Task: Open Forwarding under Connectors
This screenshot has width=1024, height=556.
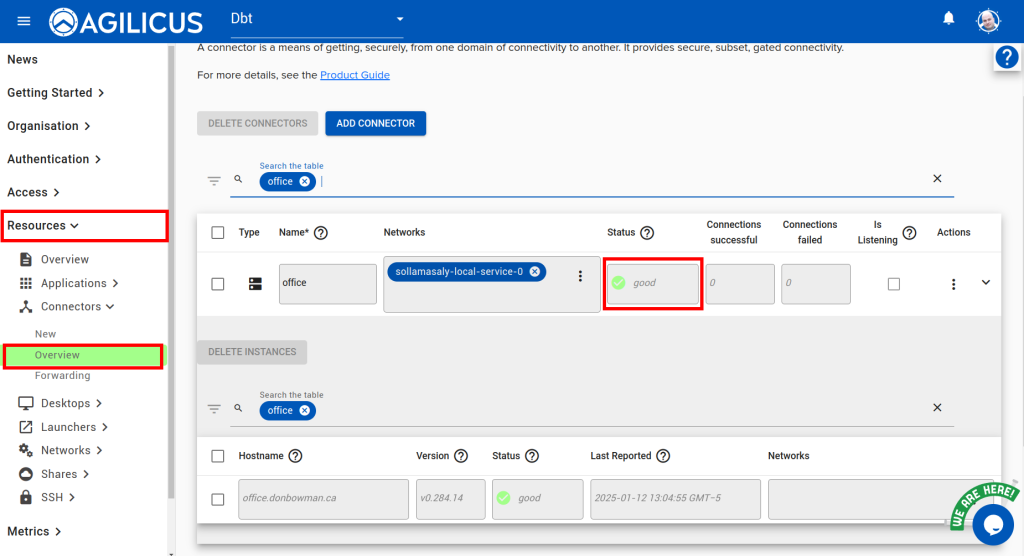Action: pyautogui.click(x=62, y=376)
